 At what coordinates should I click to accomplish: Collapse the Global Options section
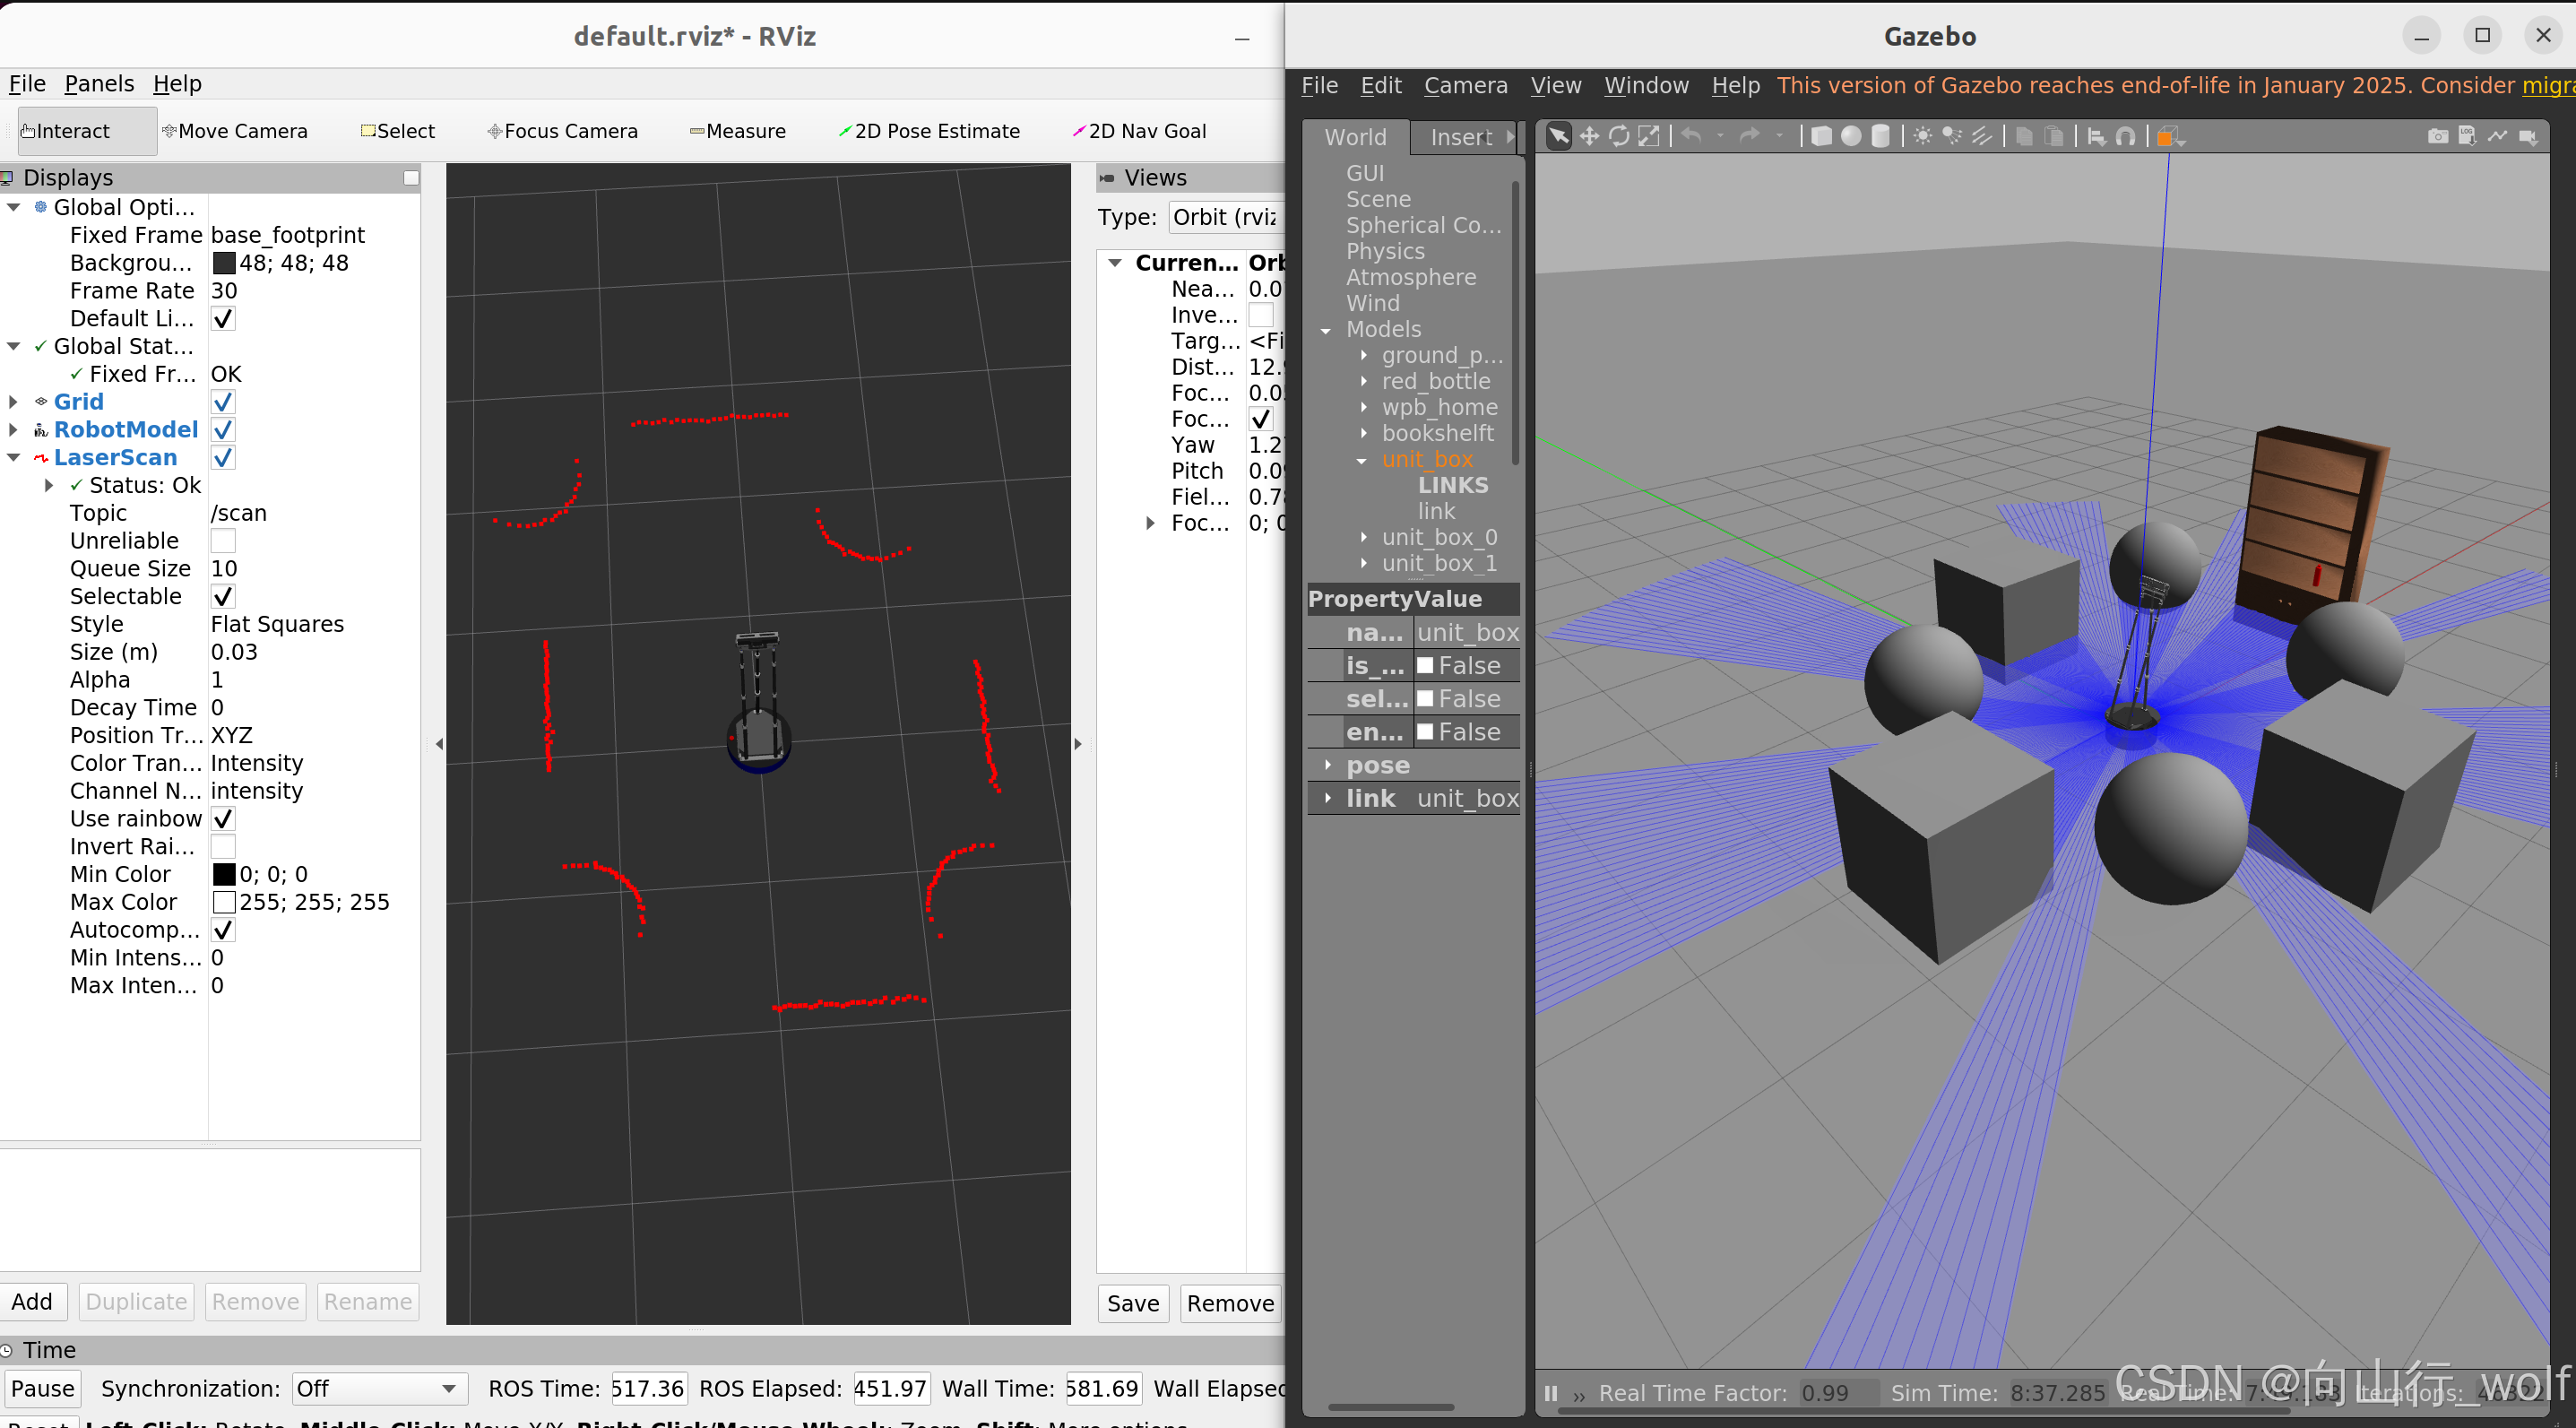click(x=13, y=208)
